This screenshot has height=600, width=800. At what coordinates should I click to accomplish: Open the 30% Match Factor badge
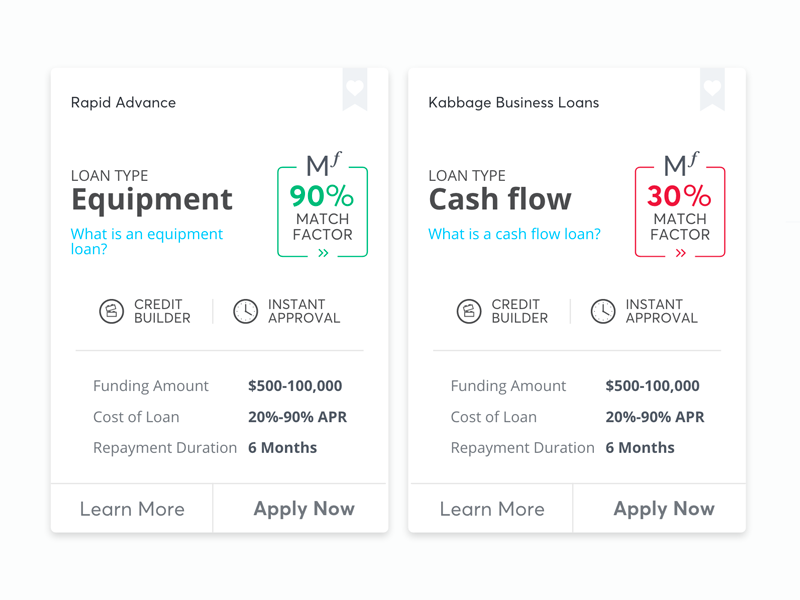(x=680, y=212)
